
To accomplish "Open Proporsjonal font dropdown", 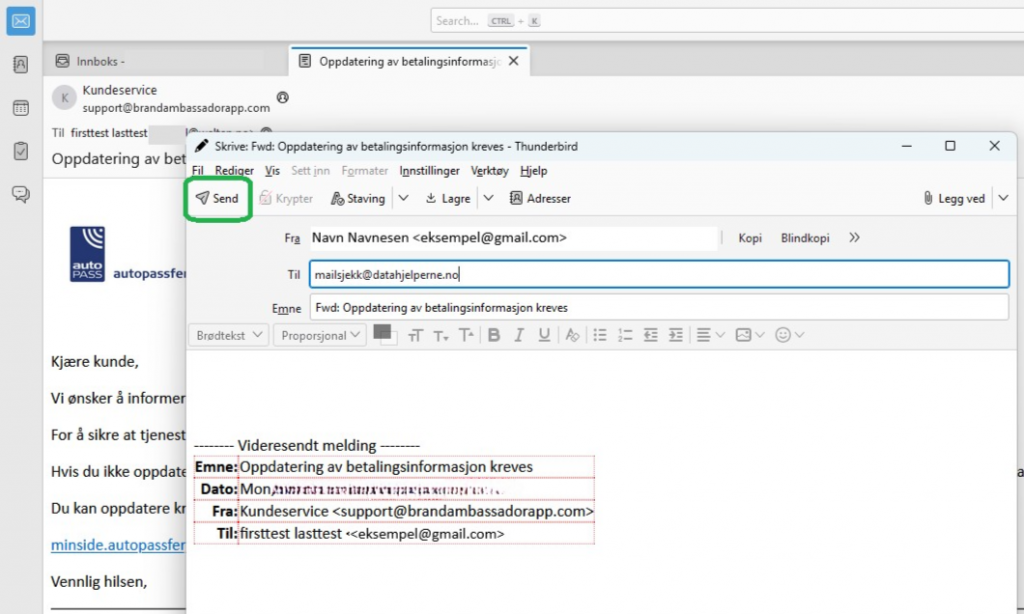I will [x=319, y=335].
